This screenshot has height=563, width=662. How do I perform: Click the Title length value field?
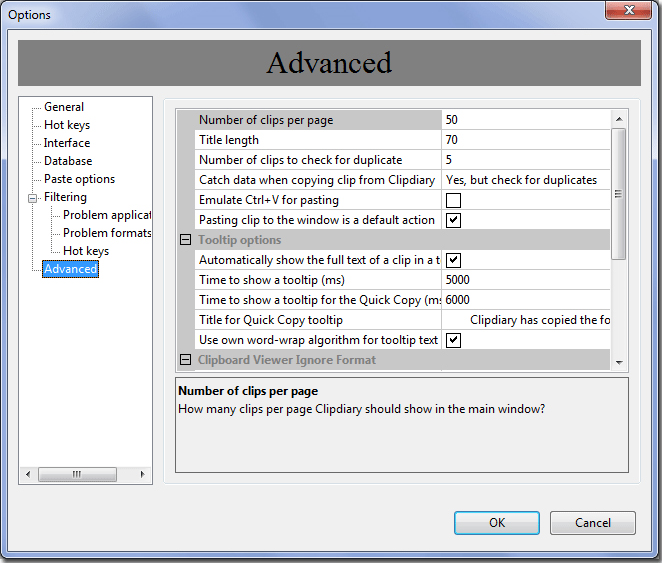pos(525,140)
